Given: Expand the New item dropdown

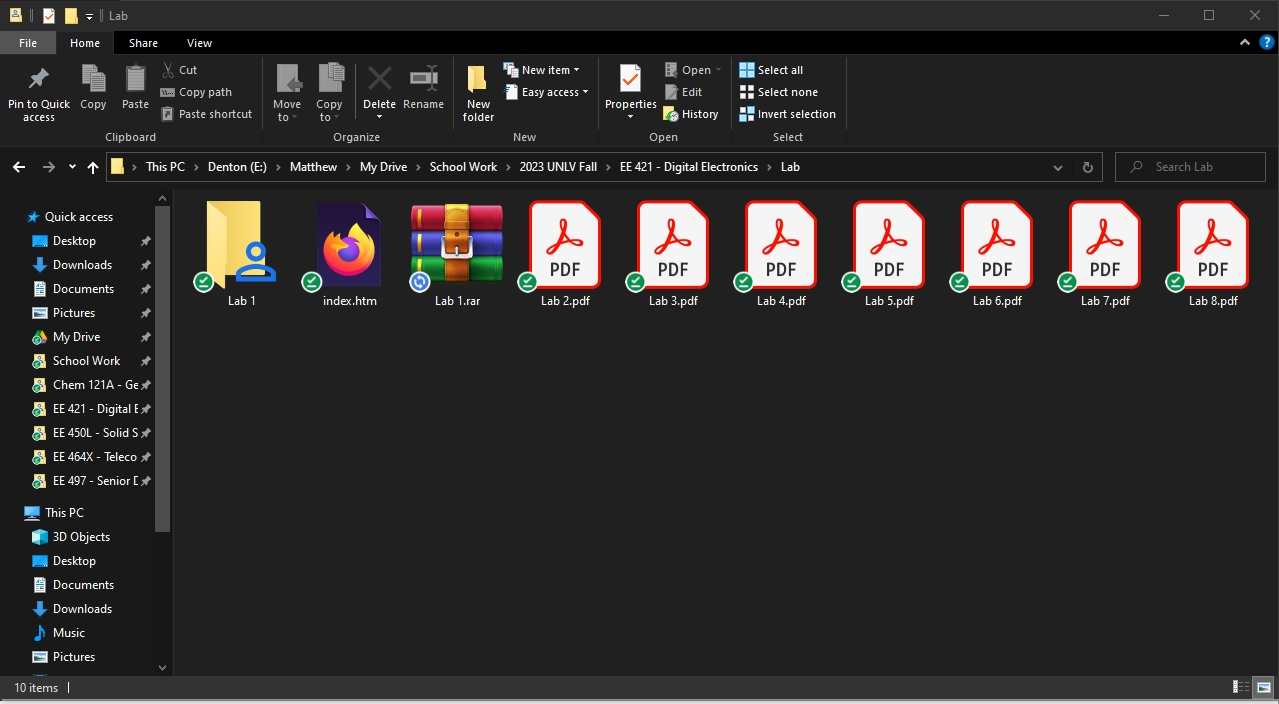Looking at the screenshot, I should point(545,70).
